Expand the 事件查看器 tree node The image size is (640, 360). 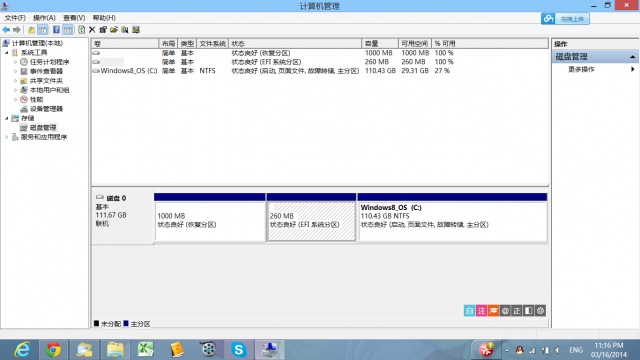[16, 71]
